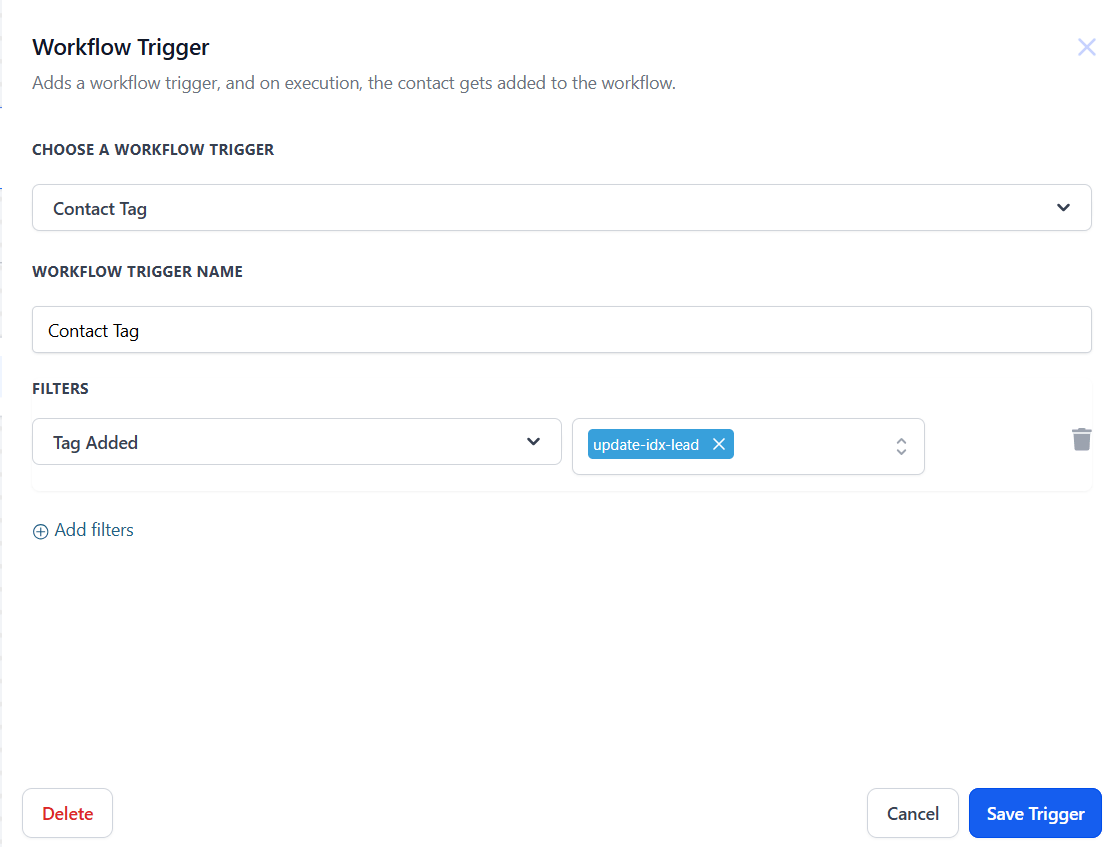Click the blue Save Trigger button
This screenshot has width=1111, height=847.
[x=1035, y=814]
